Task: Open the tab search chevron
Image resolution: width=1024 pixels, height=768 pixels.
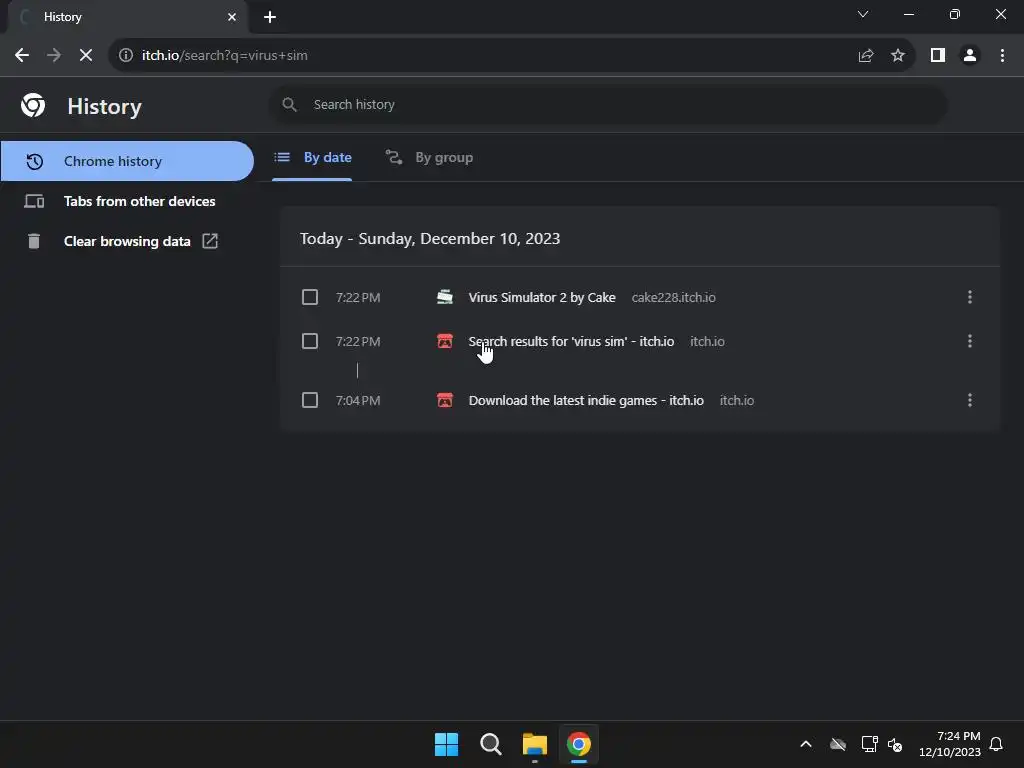Action: coord(863,14)
